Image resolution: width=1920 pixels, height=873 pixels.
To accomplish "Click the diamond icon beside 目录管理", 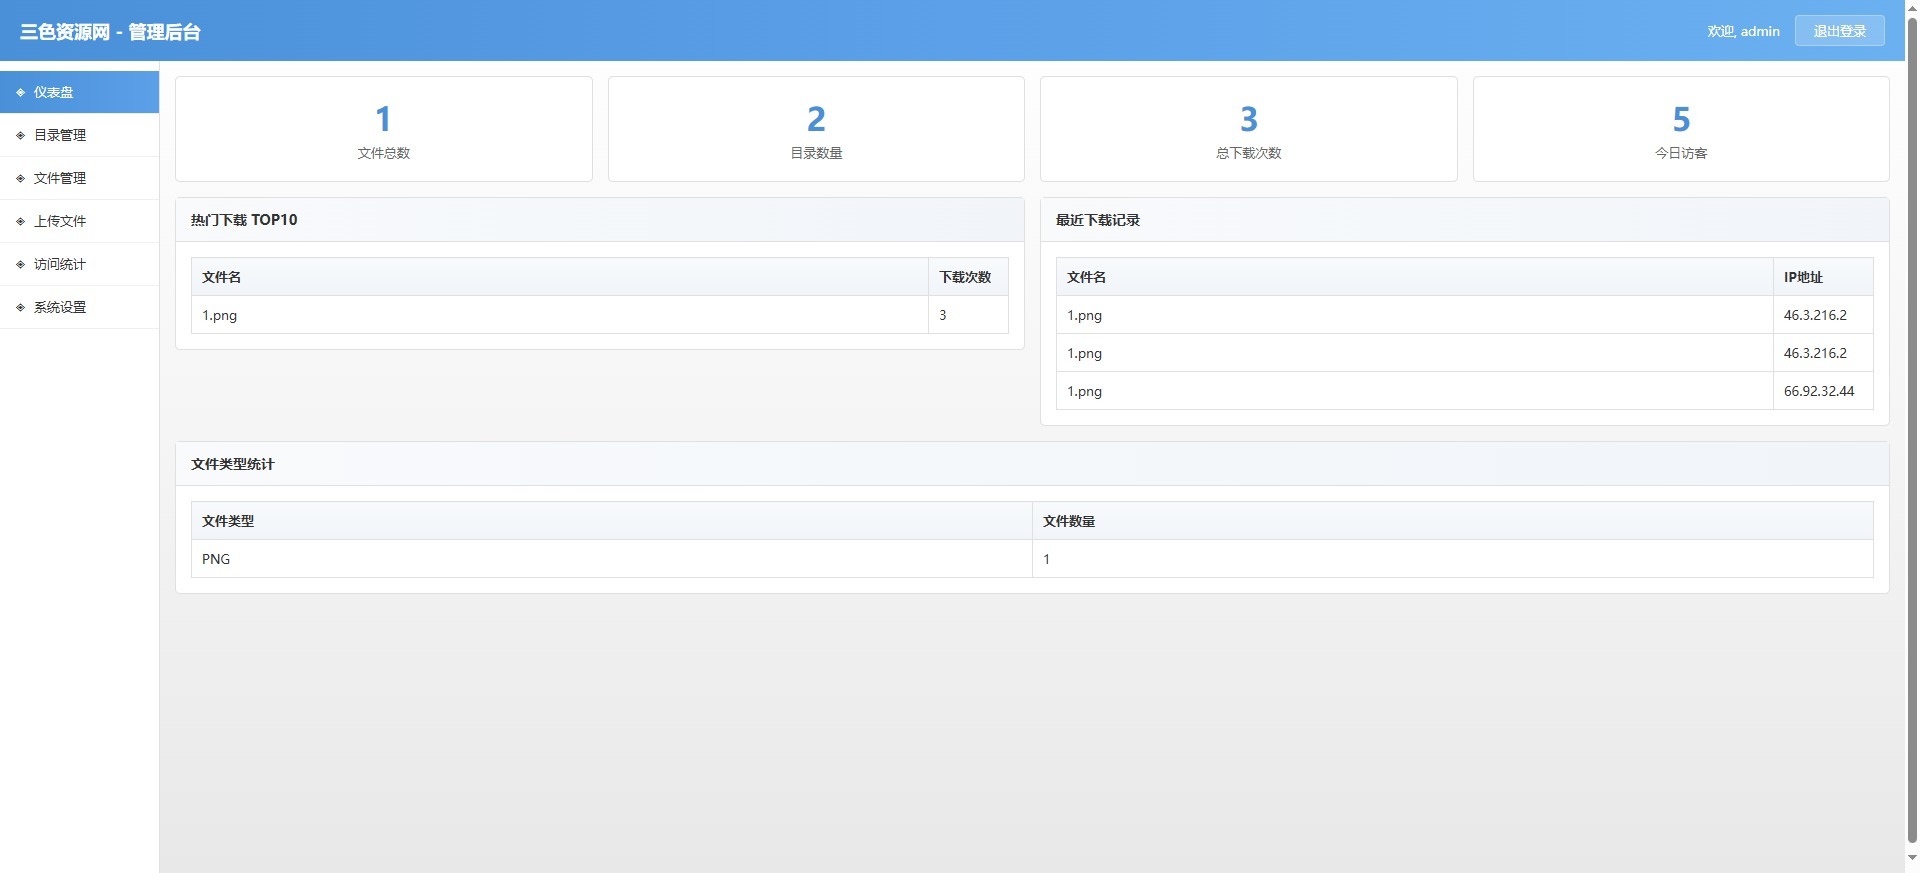I will click(x=20, y=135).
